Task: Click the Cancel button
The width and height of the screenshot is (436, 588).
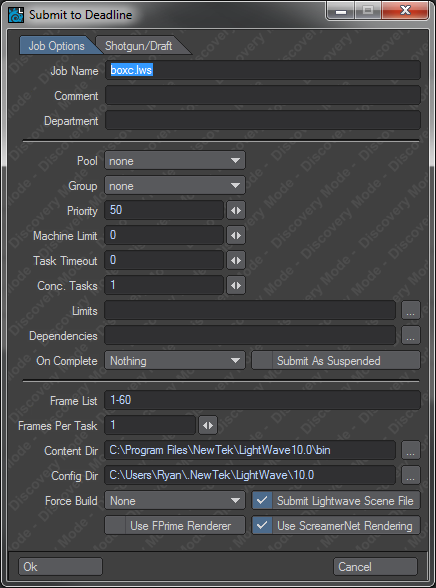Action: [x=375, y=567]
